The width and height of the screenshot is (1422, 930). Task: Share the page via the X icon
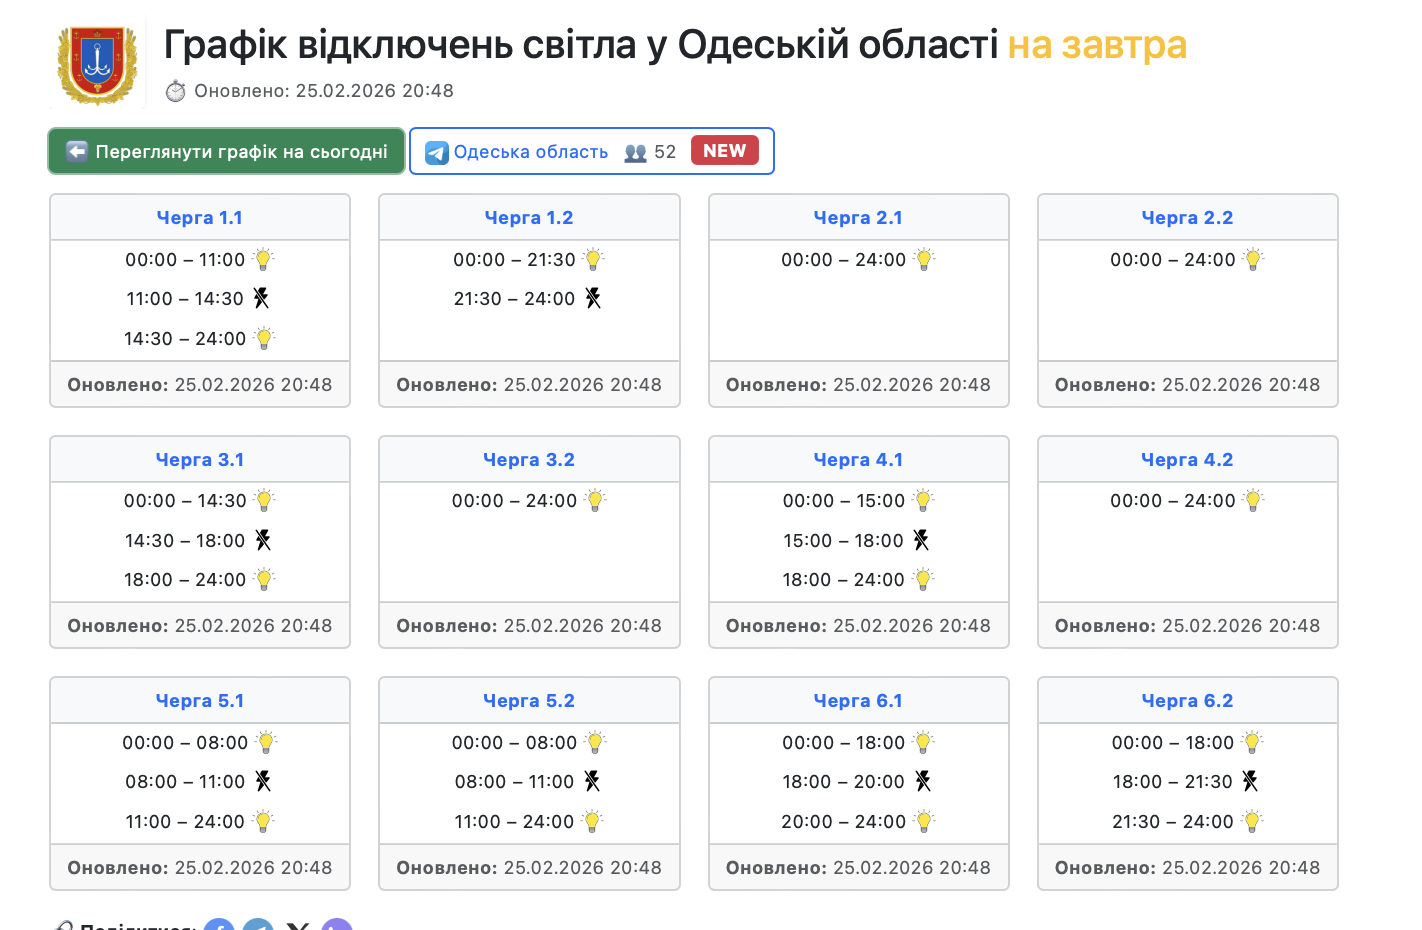pos(298,925)
